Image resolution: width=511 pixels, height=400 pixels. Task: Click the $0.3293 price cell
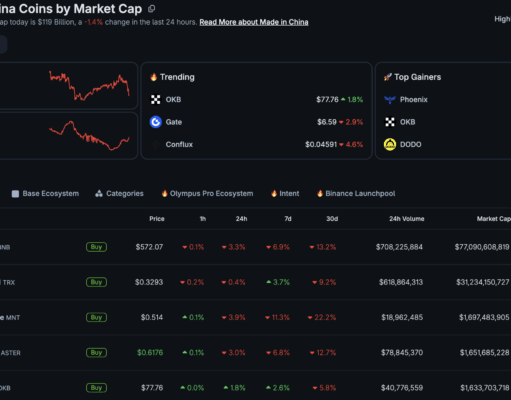[149, 282]
